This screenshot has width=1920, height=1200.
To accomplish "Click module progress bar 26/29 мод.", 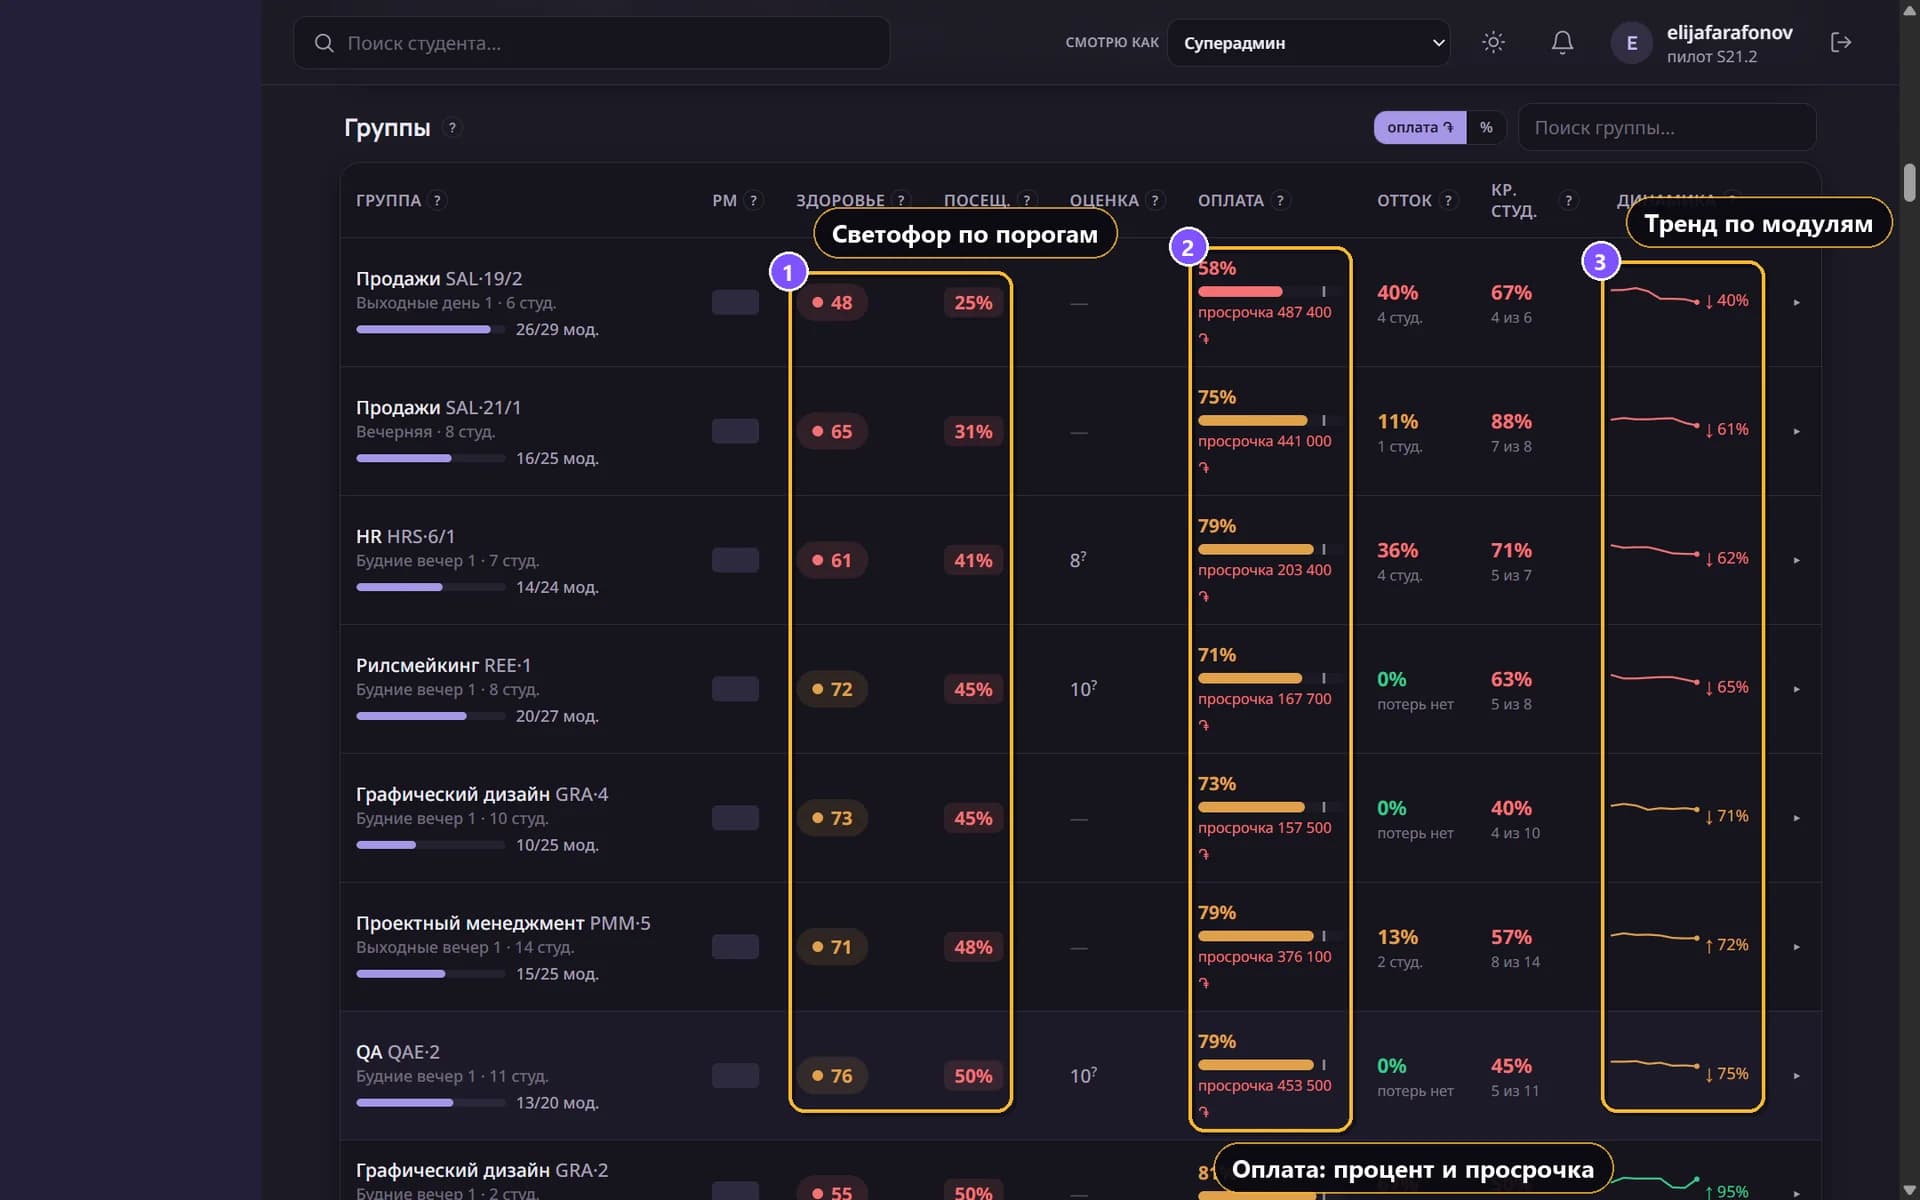I will click(430, 329).
